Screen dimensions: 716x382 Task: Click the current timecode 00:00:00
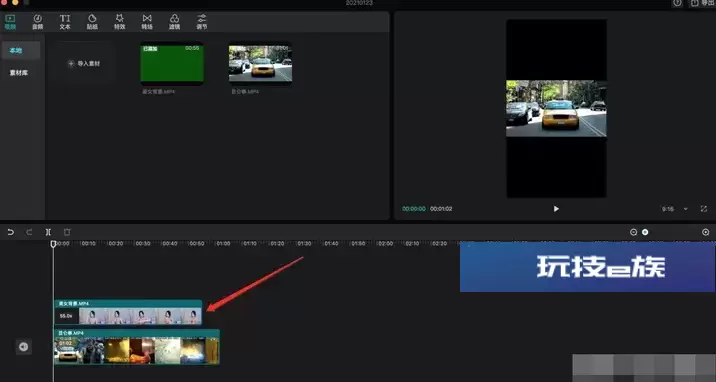coord(414,209)
